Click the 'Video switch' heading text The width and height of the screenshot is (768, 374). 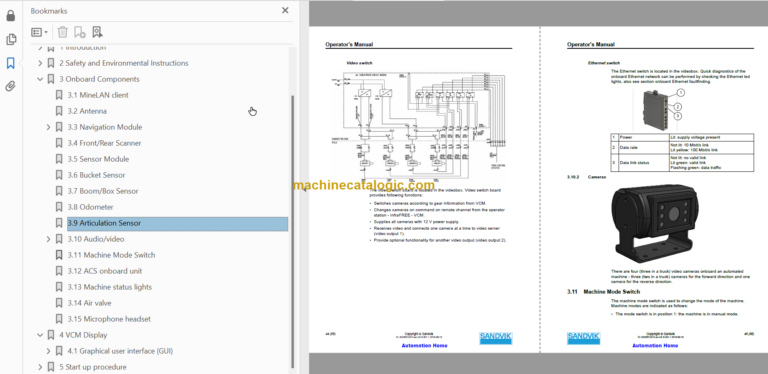point(360,63)
